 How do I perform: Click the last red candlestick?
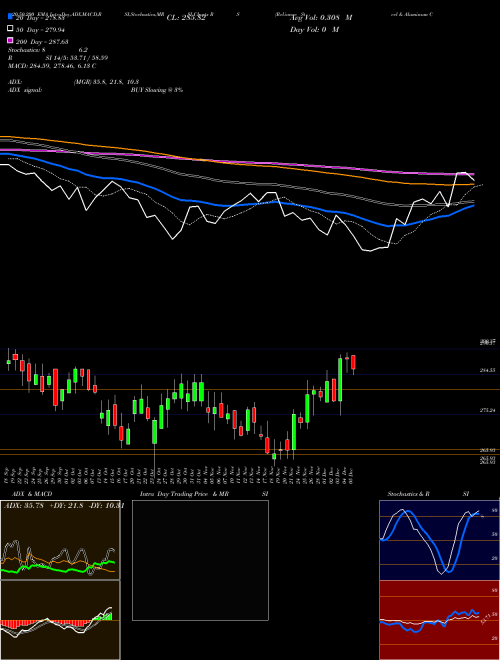coord(354,362)
